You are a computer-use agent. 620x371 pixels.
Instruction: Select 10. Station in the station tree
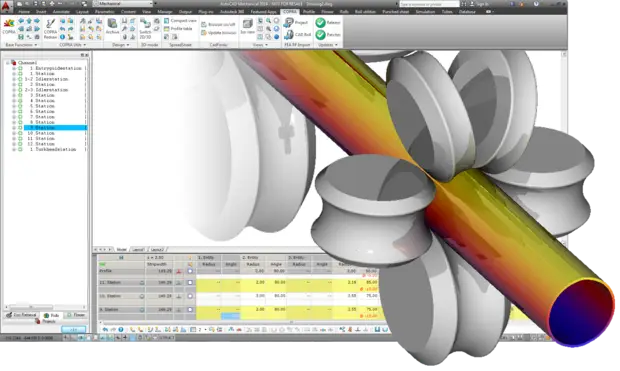tap(41, 133)
